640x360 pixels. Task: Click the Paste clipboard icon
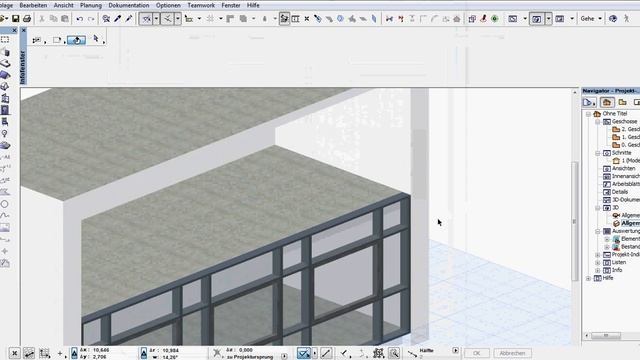[x=64, y=19]
